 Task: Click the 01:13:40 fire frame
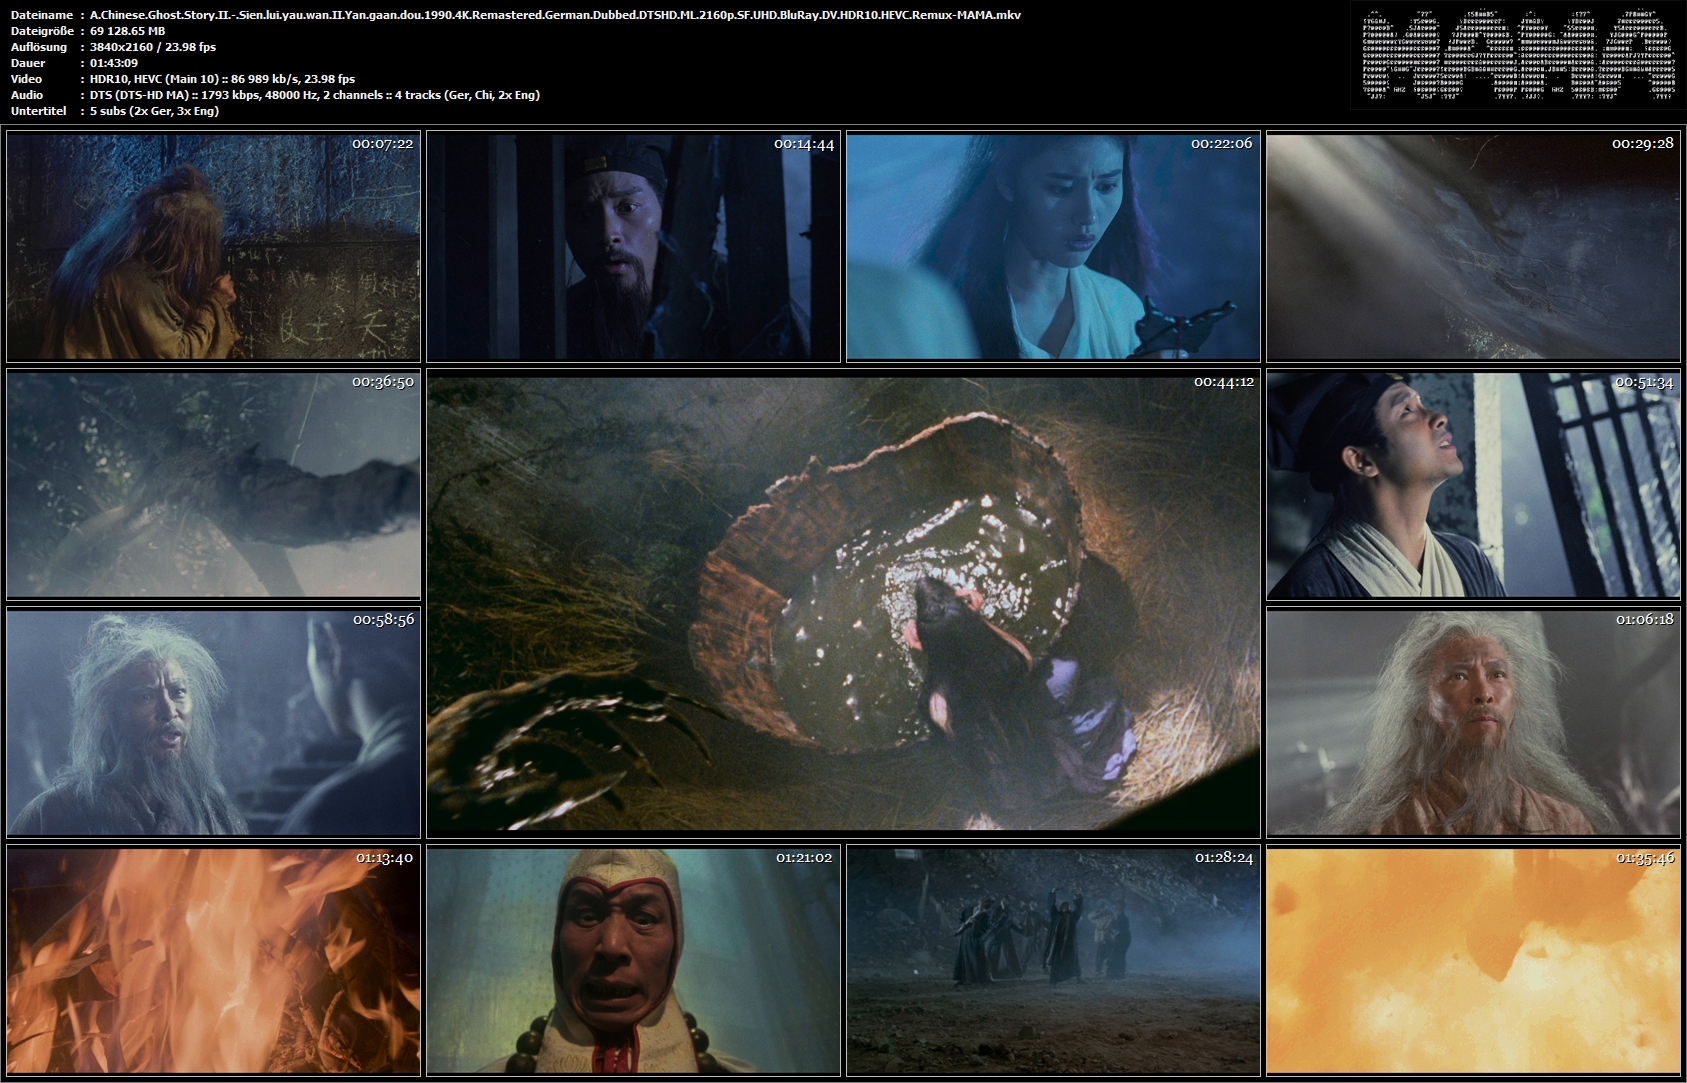[213, 960]
